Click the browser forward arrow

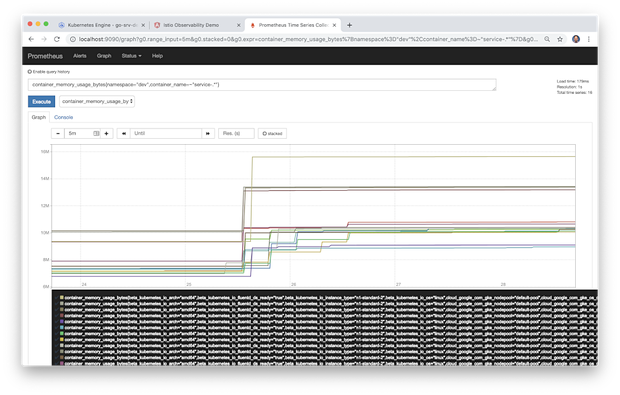[44, 39]
